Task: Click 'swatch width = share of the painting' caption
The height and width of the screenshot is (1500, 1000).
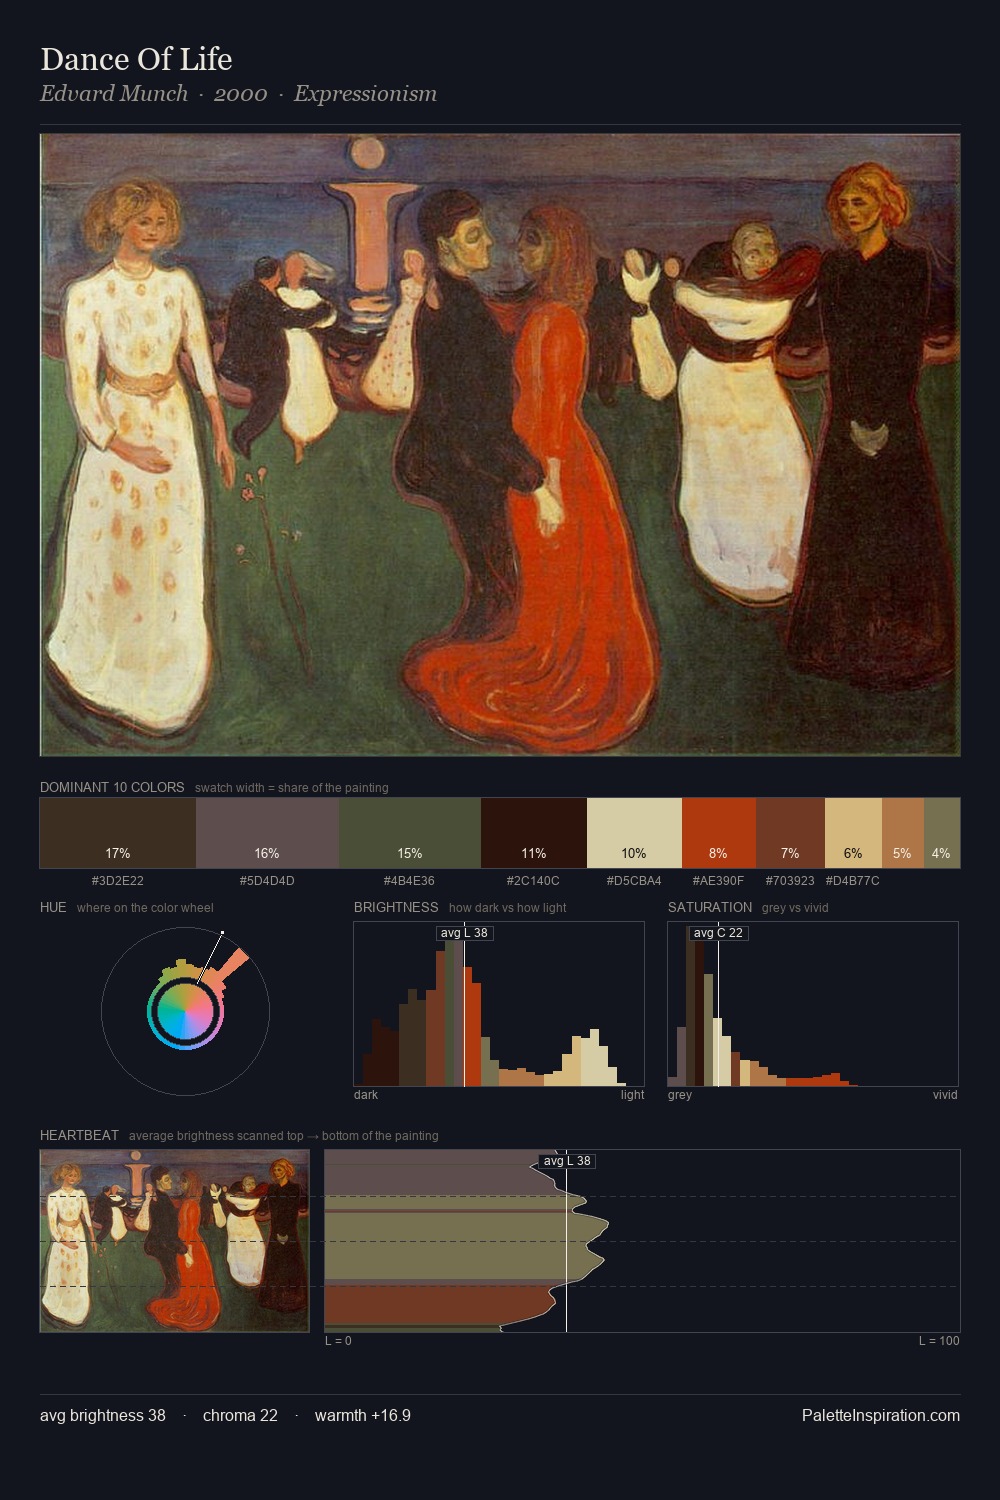Action: pyautogui.click(x=292, y=788)
